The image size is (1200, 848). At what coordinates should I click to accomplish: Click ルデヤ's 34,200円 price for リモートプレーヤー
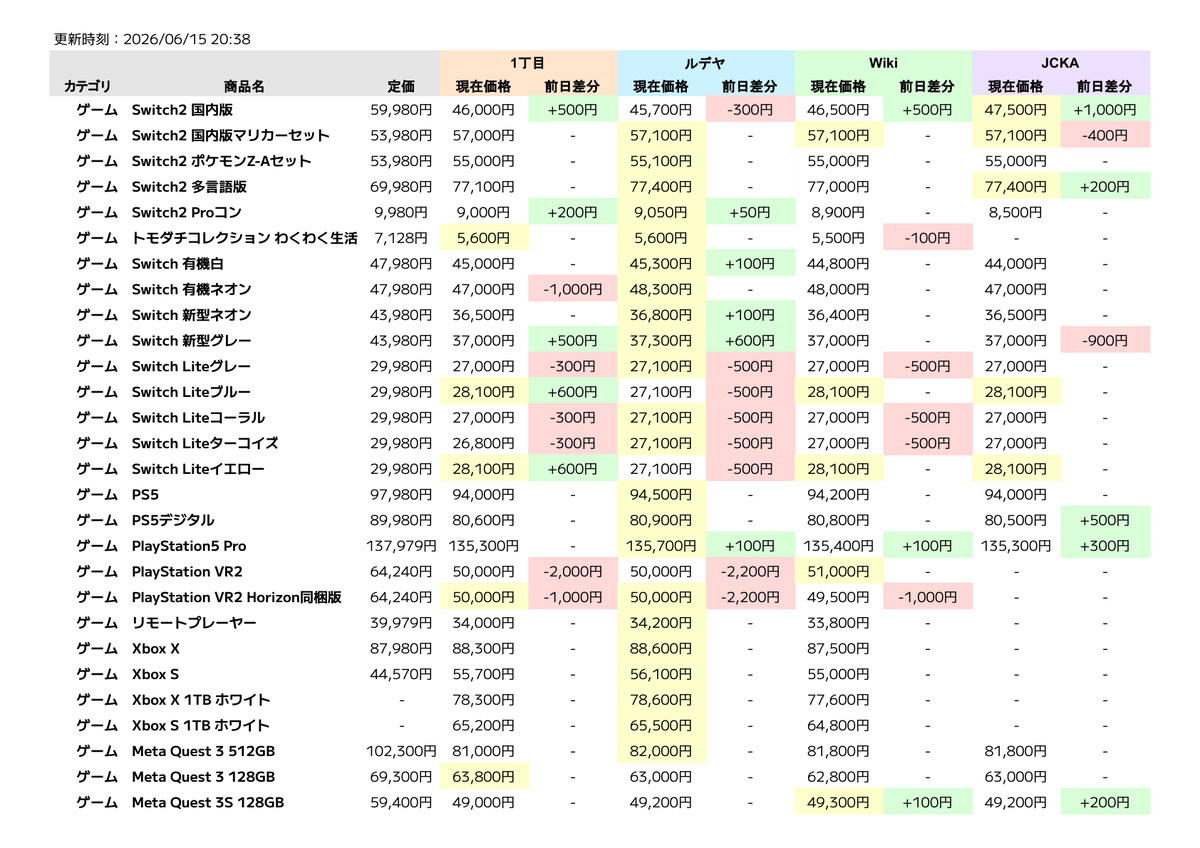[660, 623]
